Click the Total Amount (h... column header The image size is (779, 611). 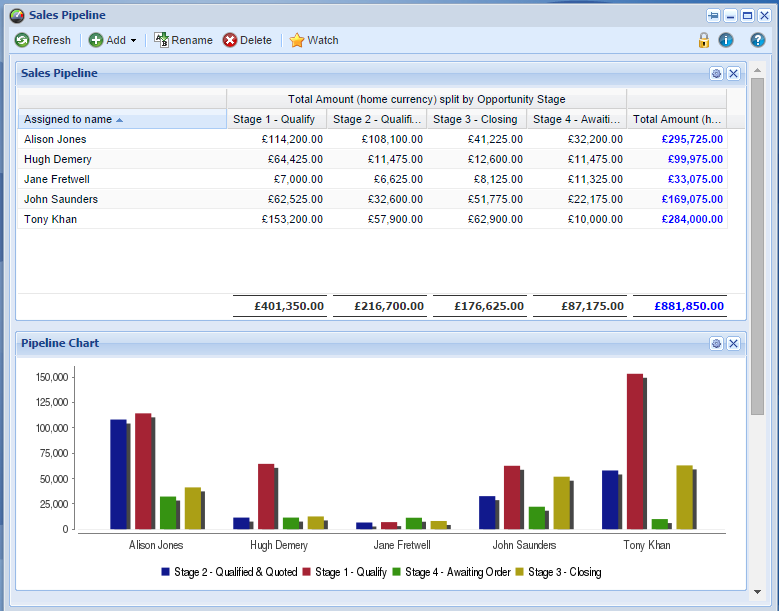coord(677,119)
